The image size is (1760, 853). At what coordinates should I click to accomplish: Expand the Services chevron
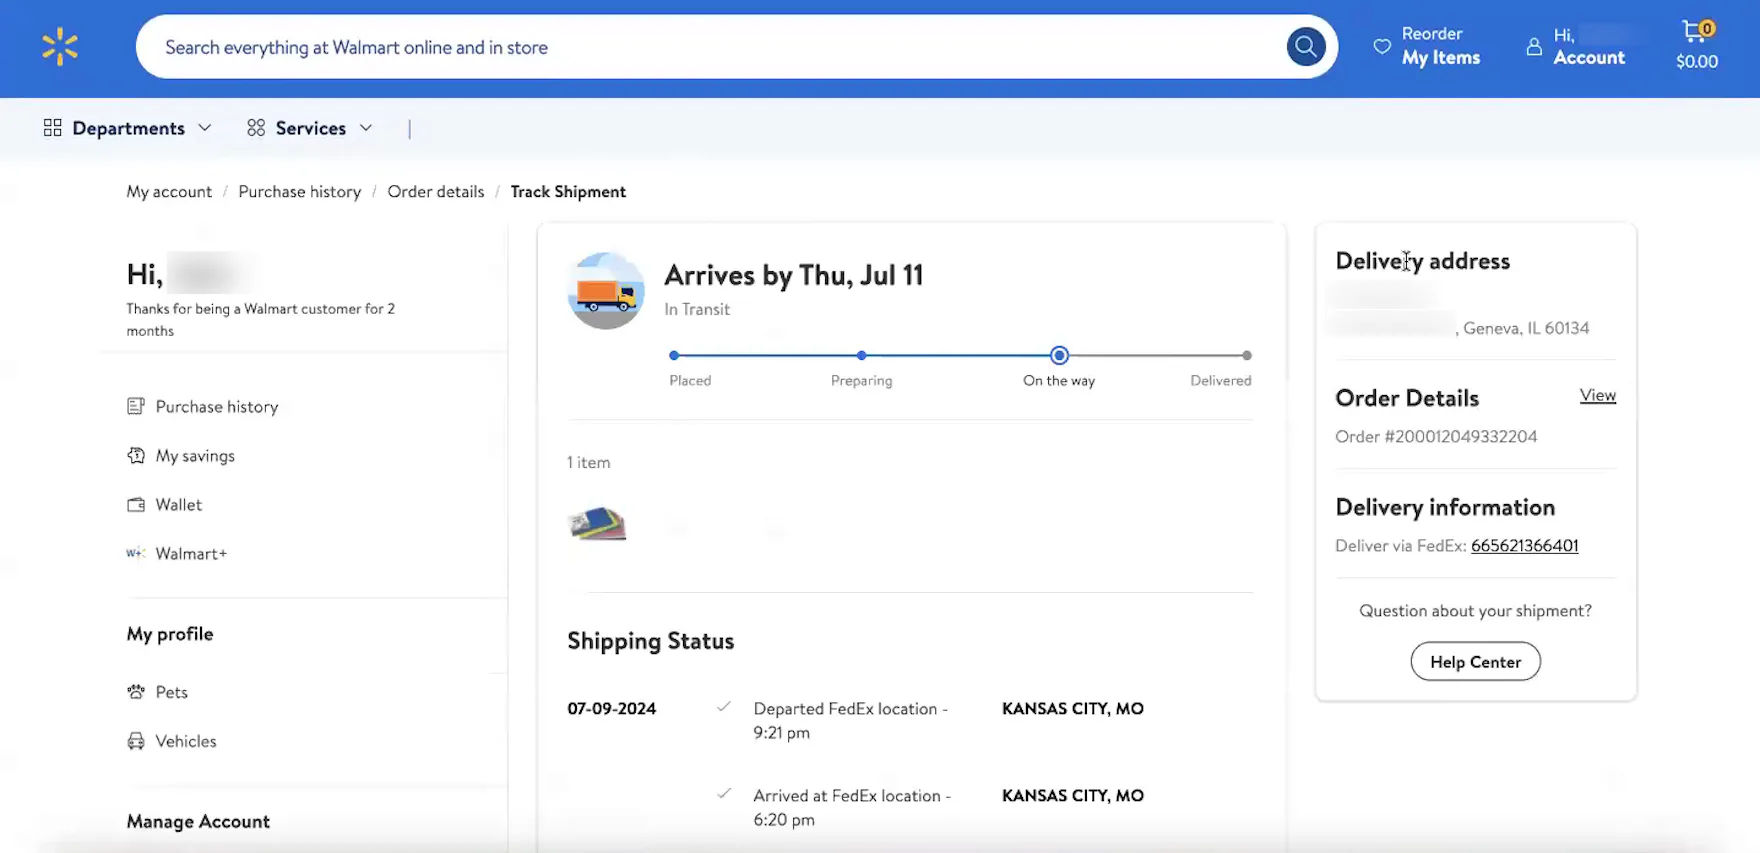[366, 128]
